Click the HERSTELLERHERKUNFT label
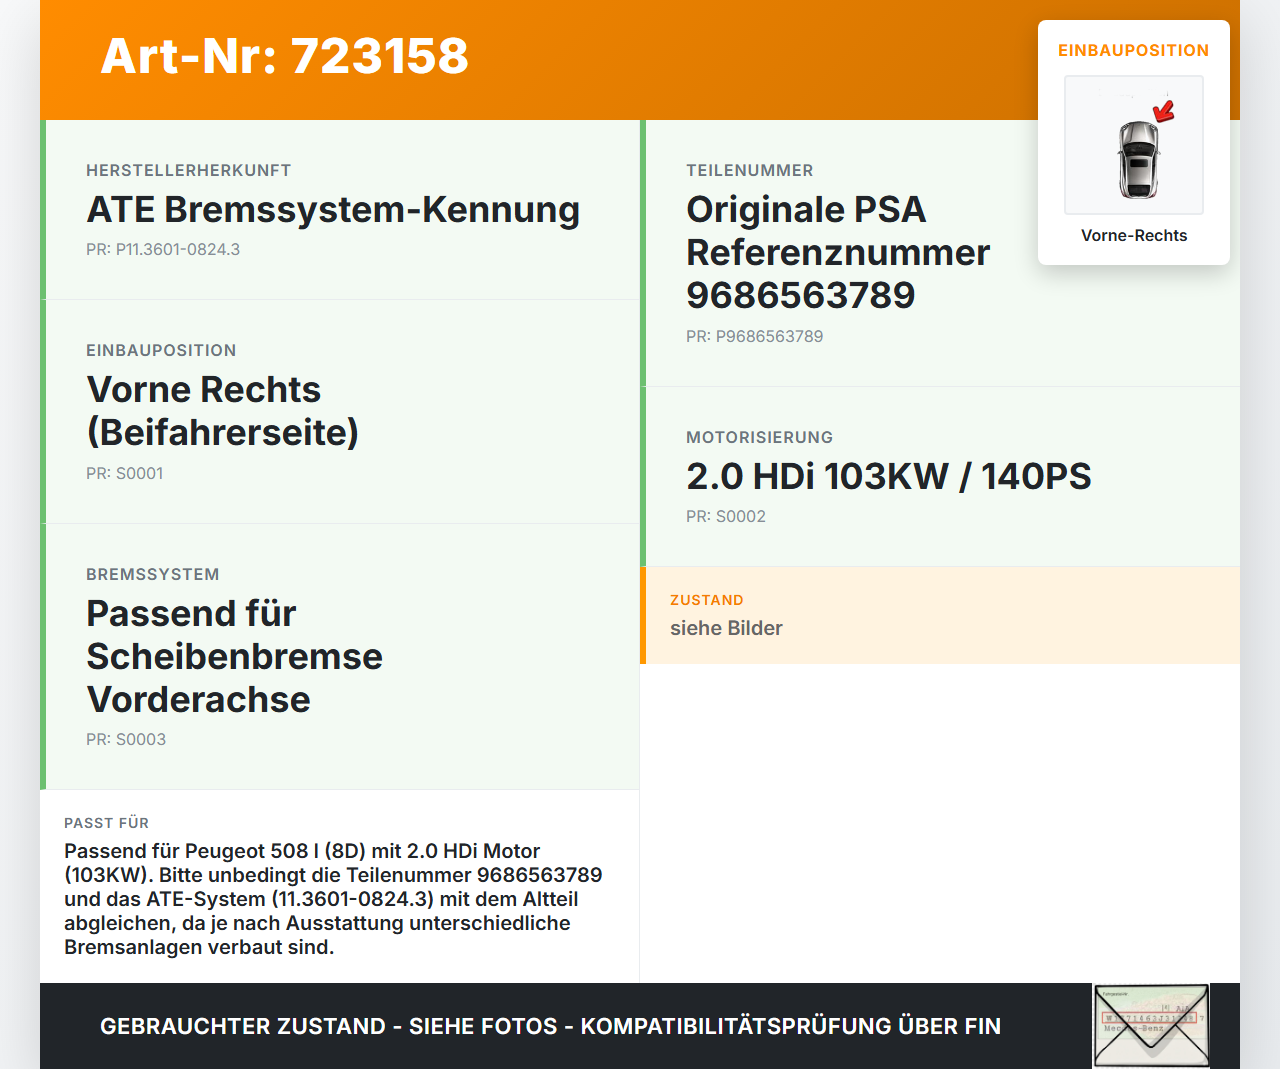This screenshot has height=1070, width=1280. coord(188,171)
